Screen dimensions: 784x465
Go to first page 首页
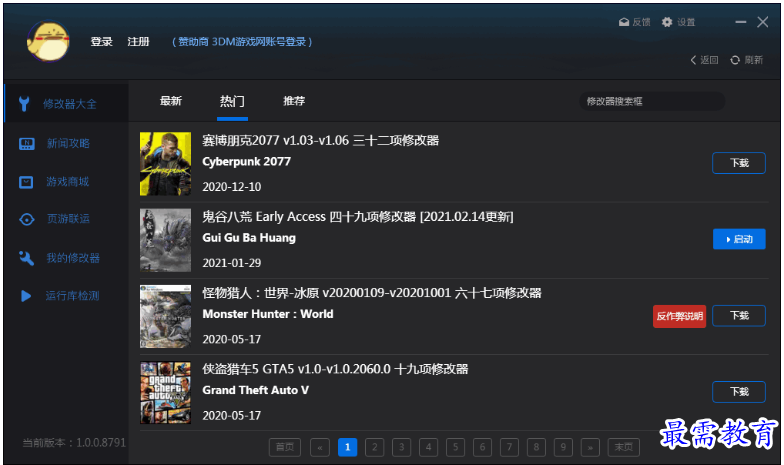coord(285,447)
